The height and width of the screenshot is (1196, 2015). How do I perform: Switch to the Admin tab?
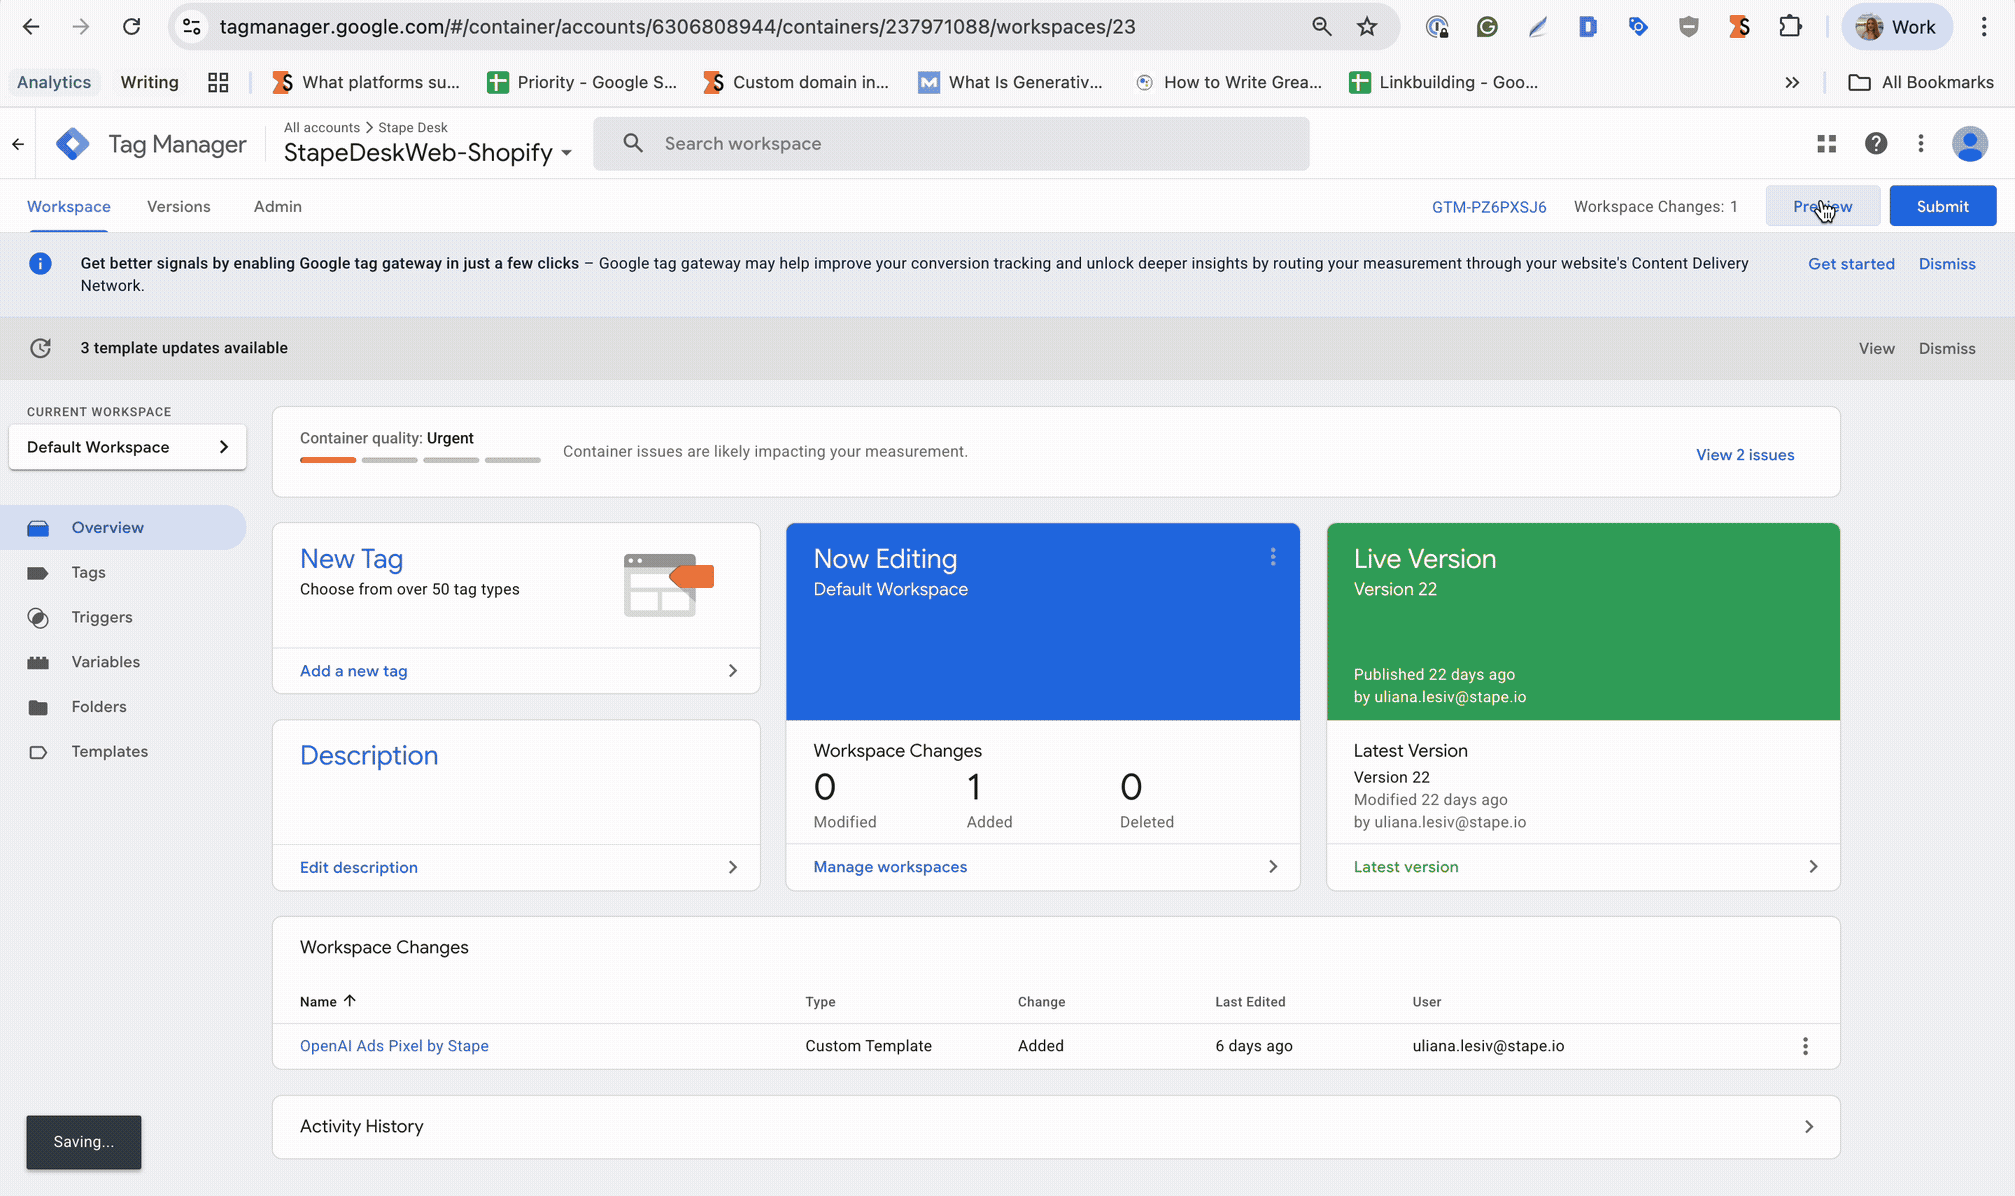(278, 207)
